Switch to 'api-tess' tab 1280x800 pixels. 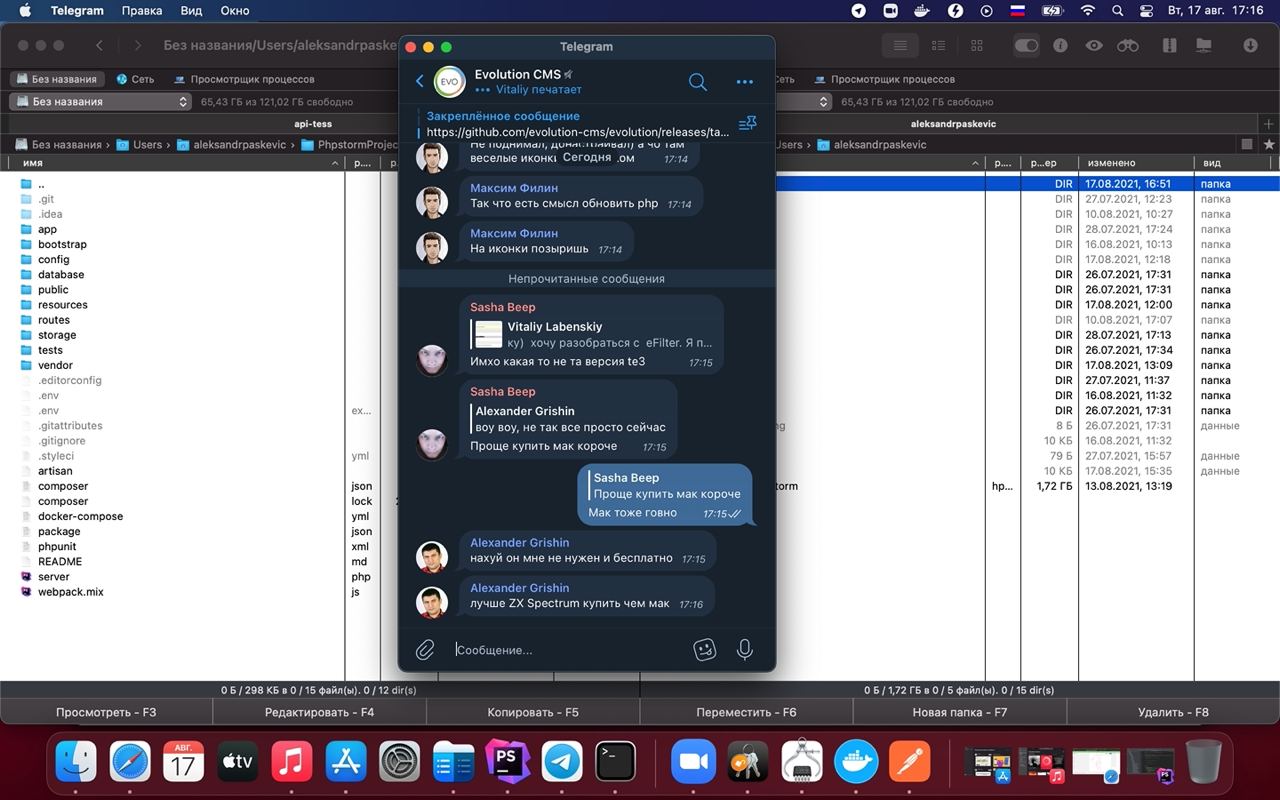313,124
